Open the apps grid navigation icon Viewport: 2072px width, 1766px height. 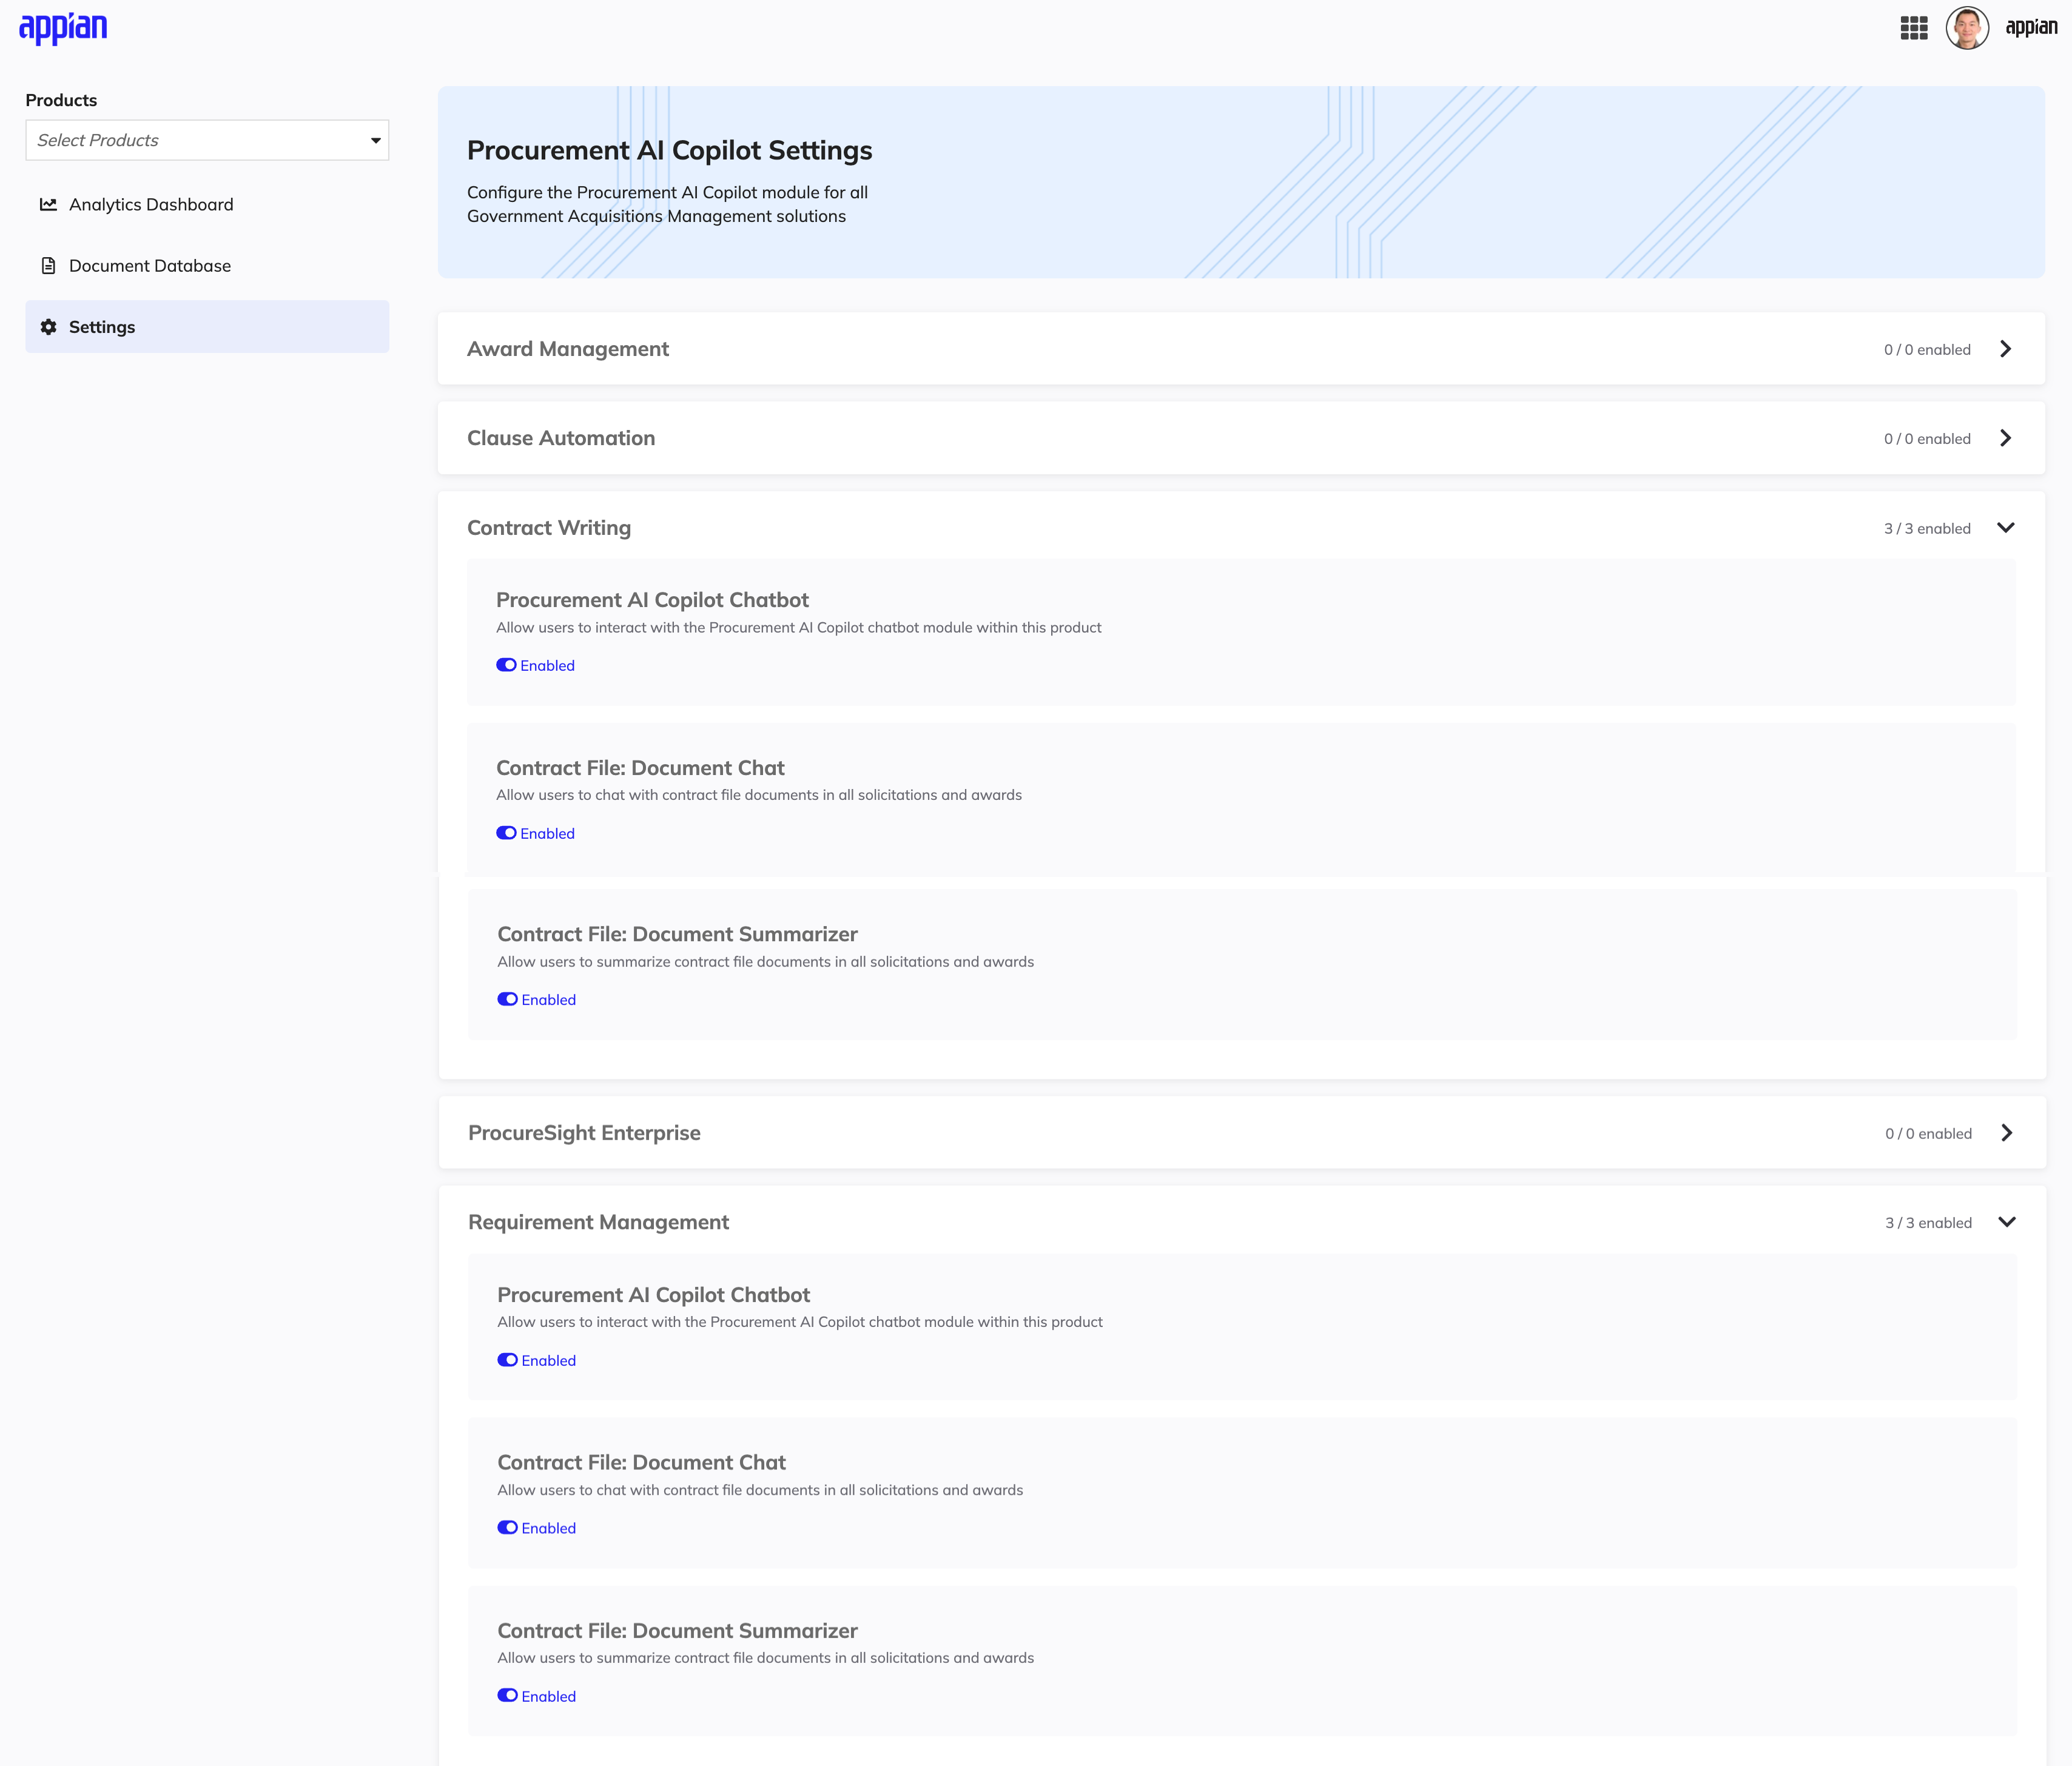[x=1914, y=28]
